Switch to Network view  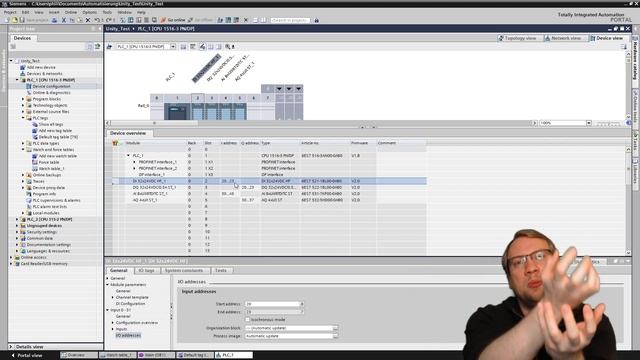[x=564, y=38]
